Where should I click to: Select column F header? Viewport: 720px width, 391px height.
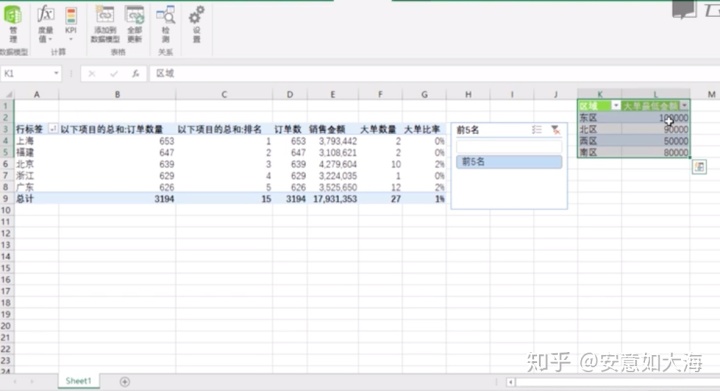click(x=380, y=95)
